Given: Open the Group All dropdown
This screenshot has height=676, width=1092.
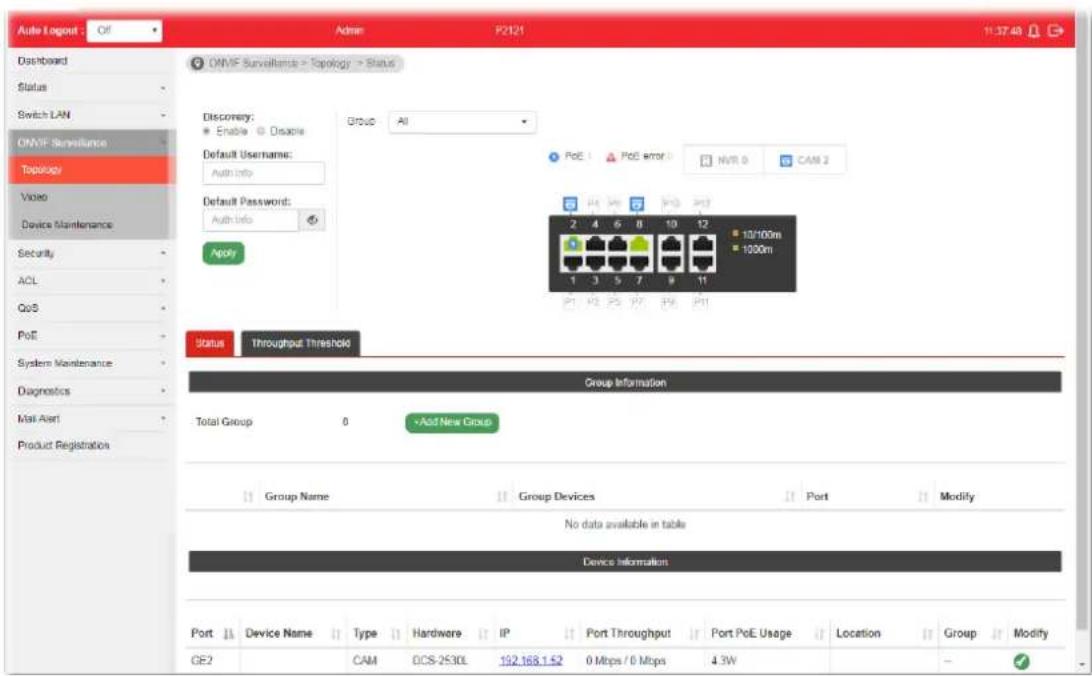Looking at the screenshot, I should 462,122.
